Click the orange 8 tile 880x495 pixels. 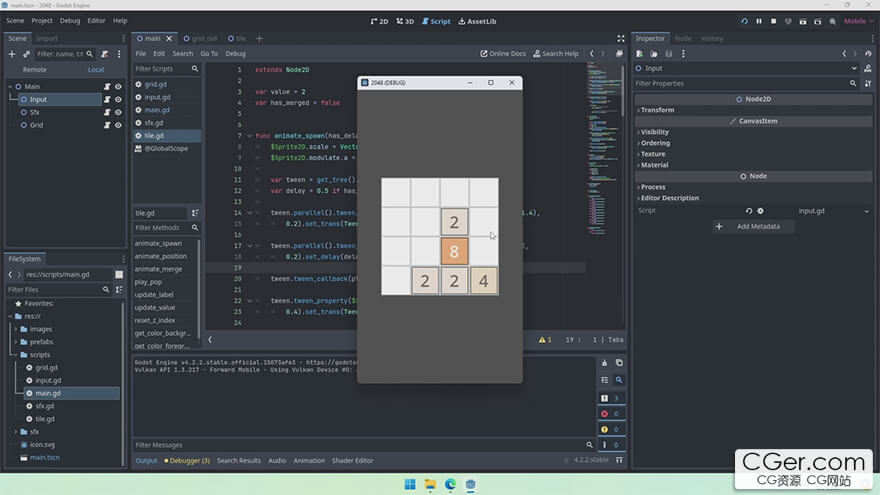point(454,251)
